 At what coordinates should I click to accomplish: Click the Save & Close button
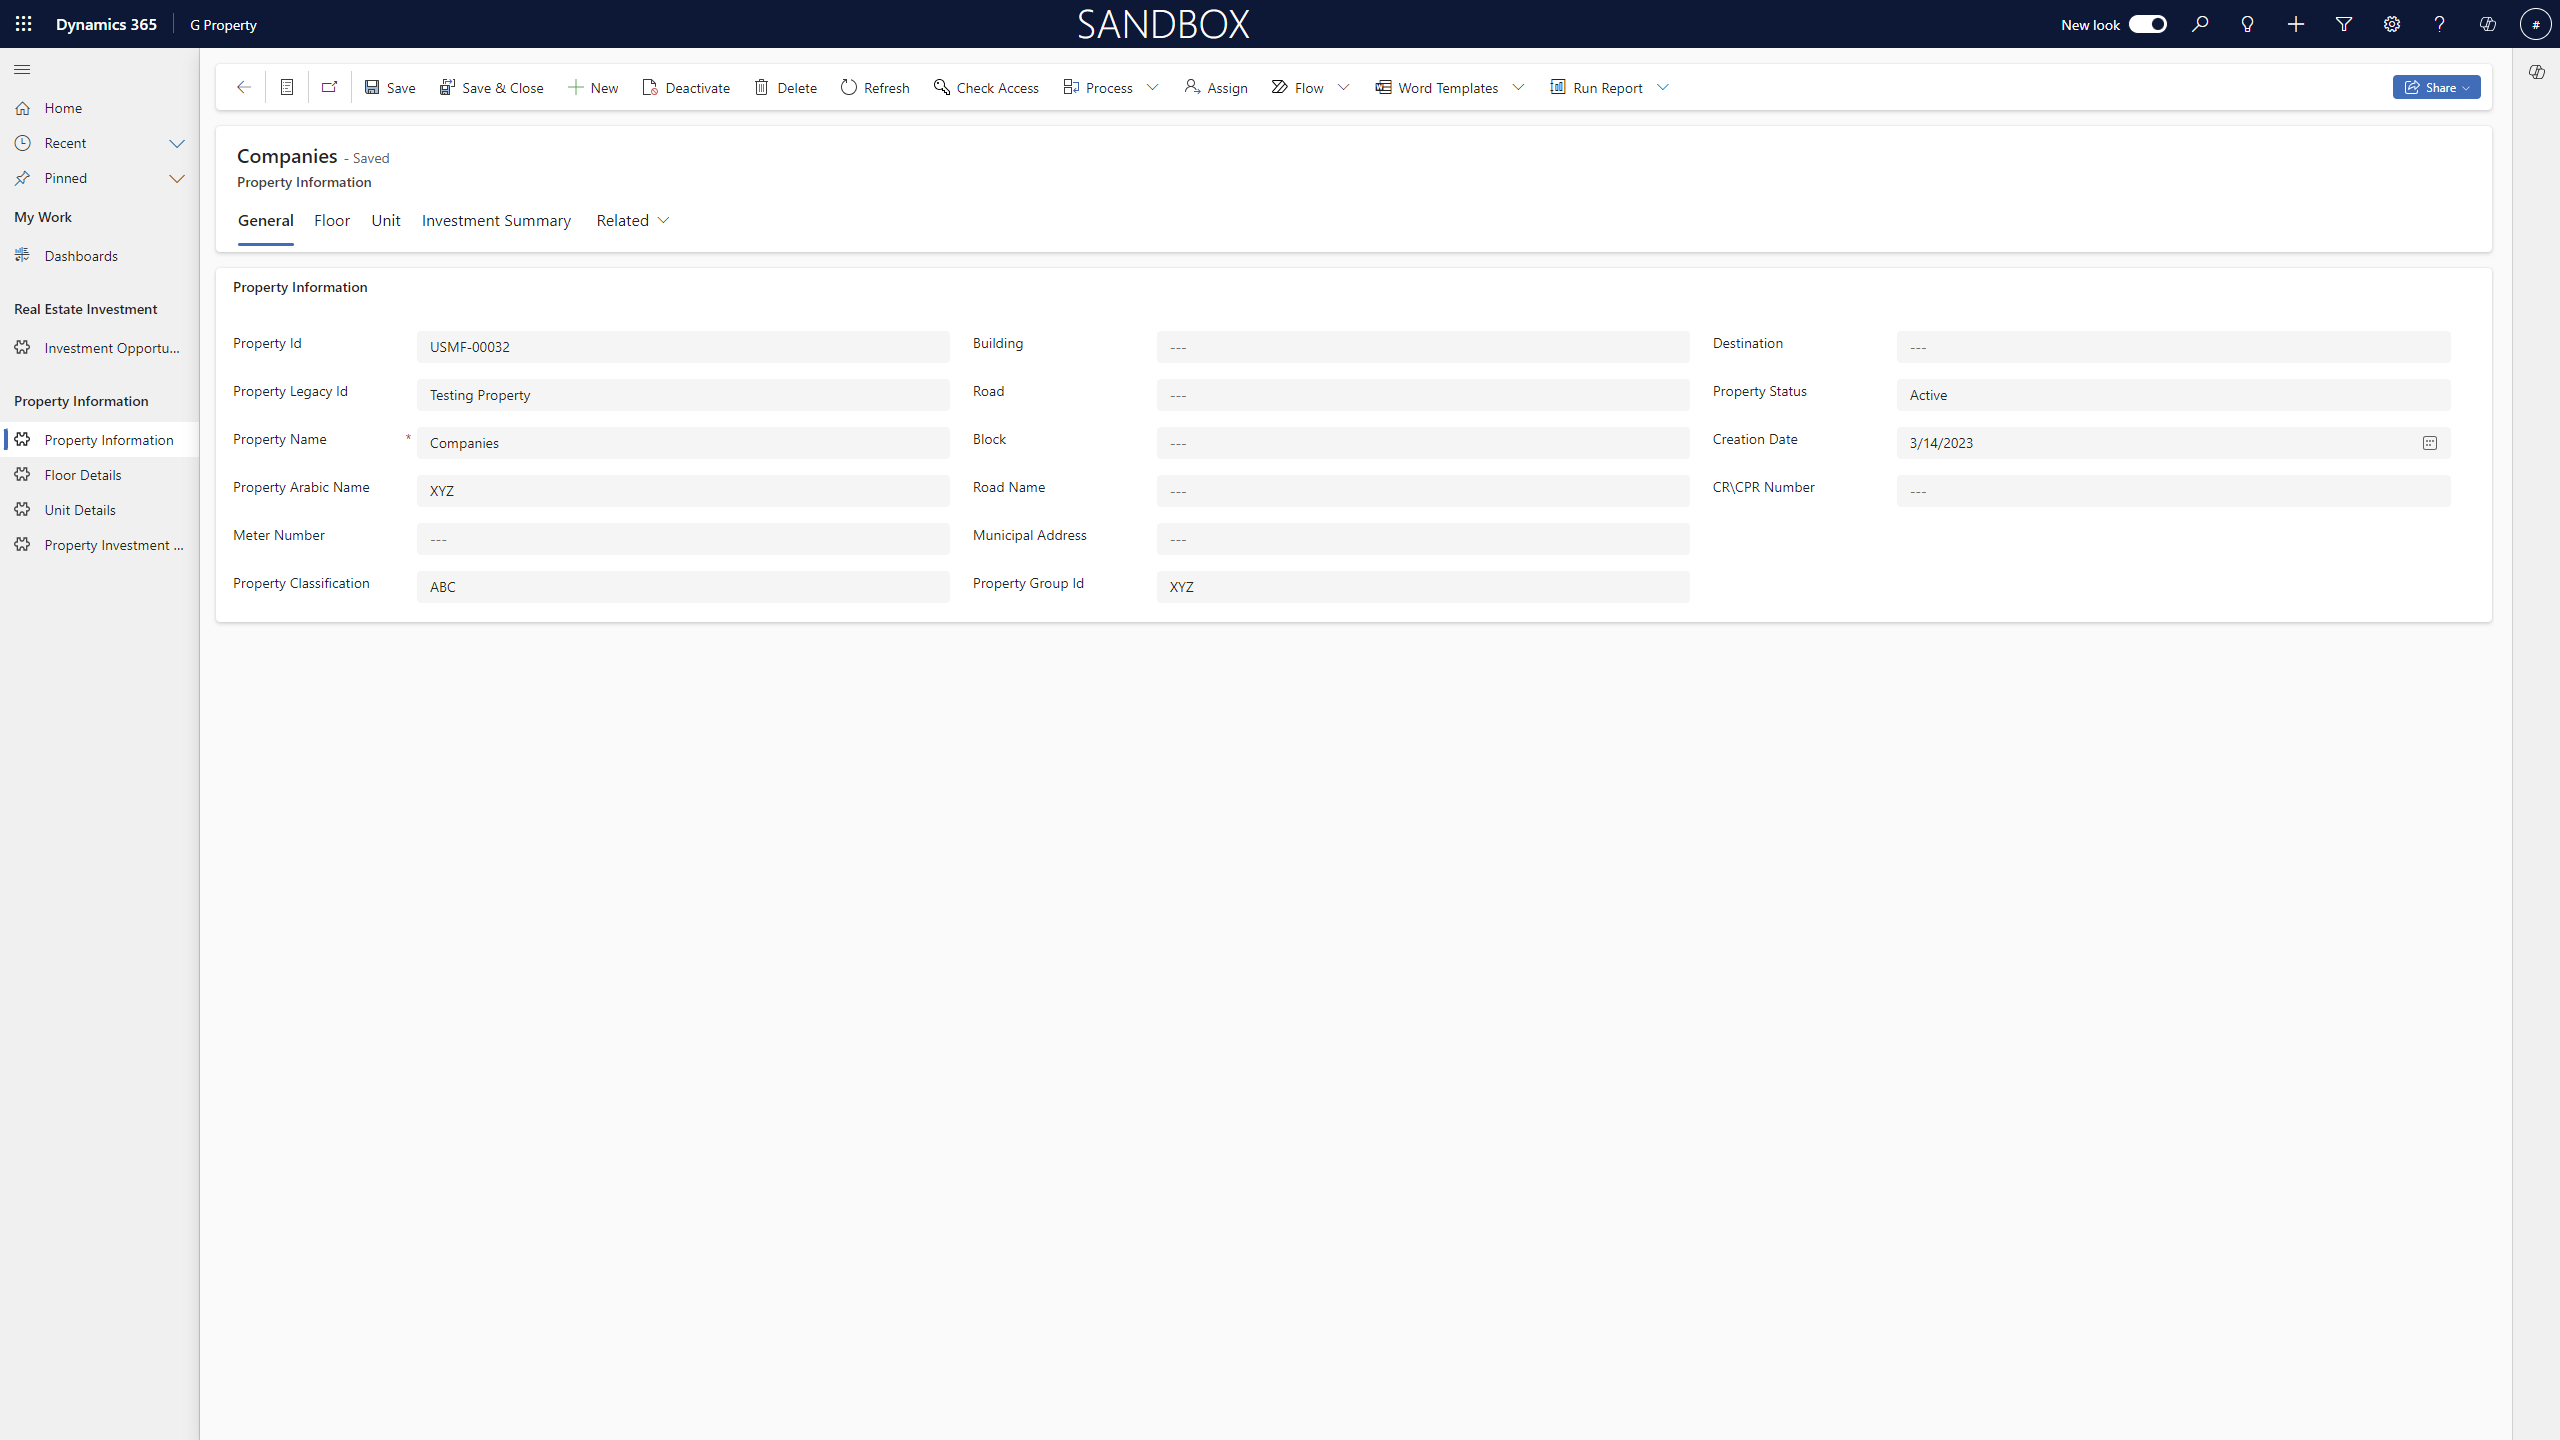pos(491,88)
